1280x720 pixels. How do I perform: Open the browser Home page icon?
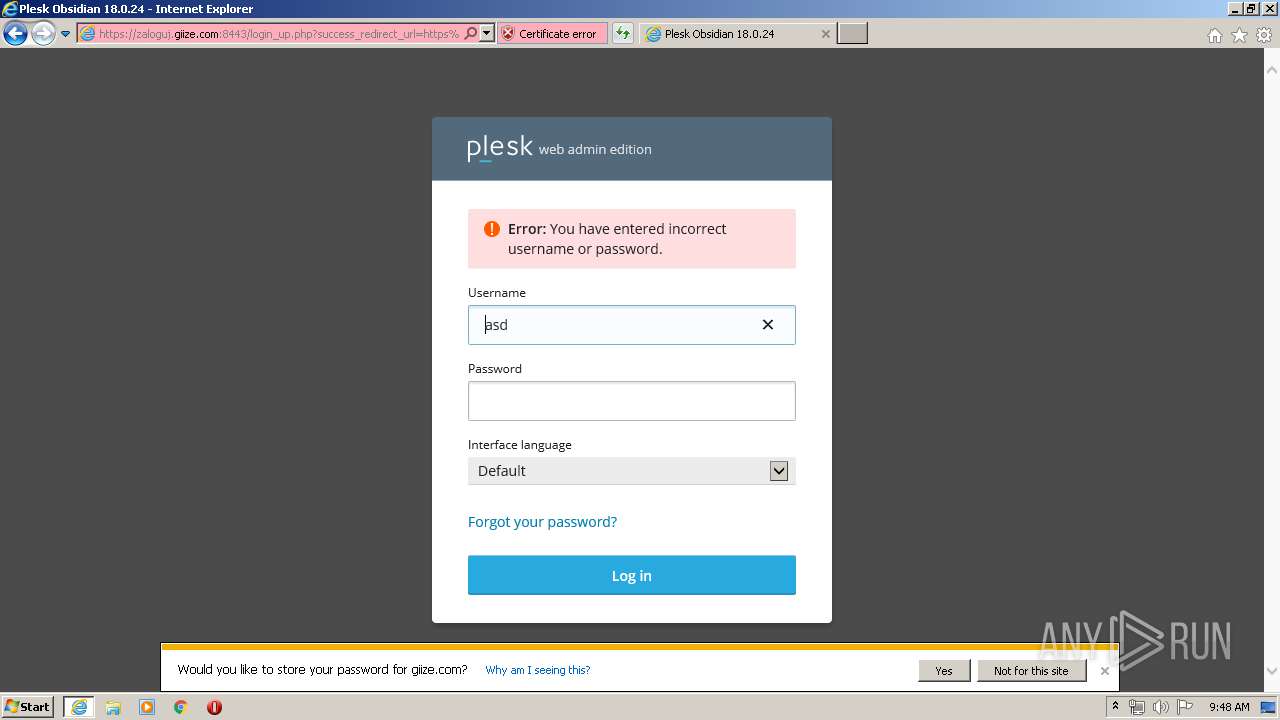(1214, 35)
